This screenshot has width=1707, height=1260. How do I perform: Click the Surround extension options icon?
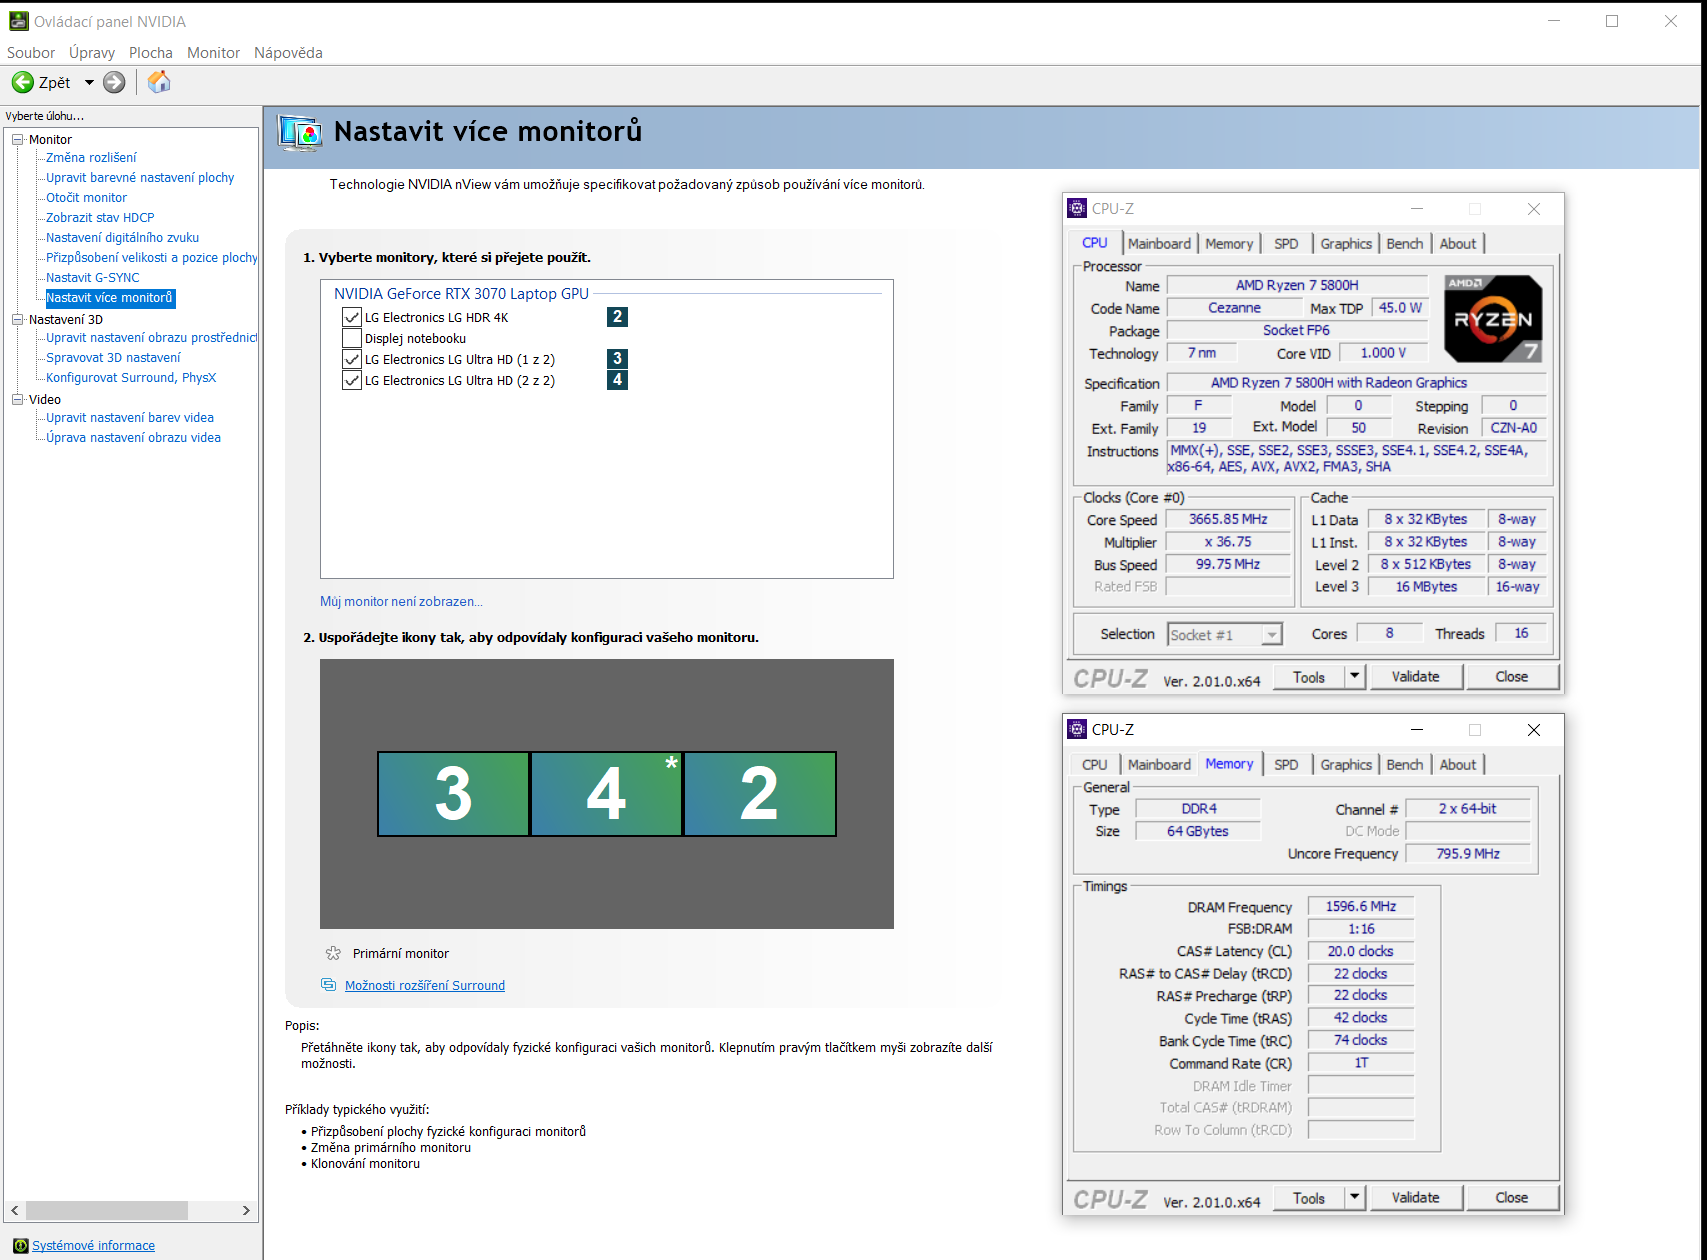(328, 985)
